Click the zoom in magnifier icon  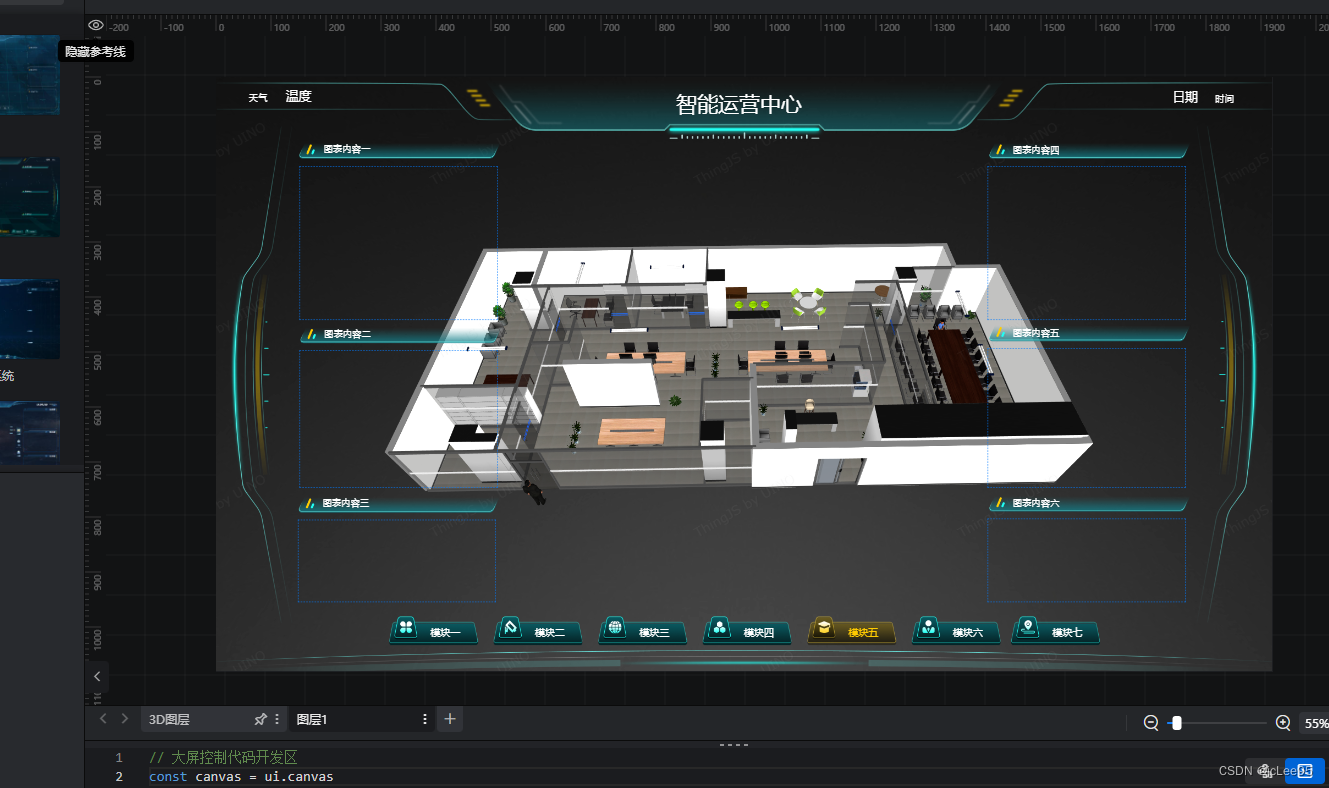(1284, 723)
